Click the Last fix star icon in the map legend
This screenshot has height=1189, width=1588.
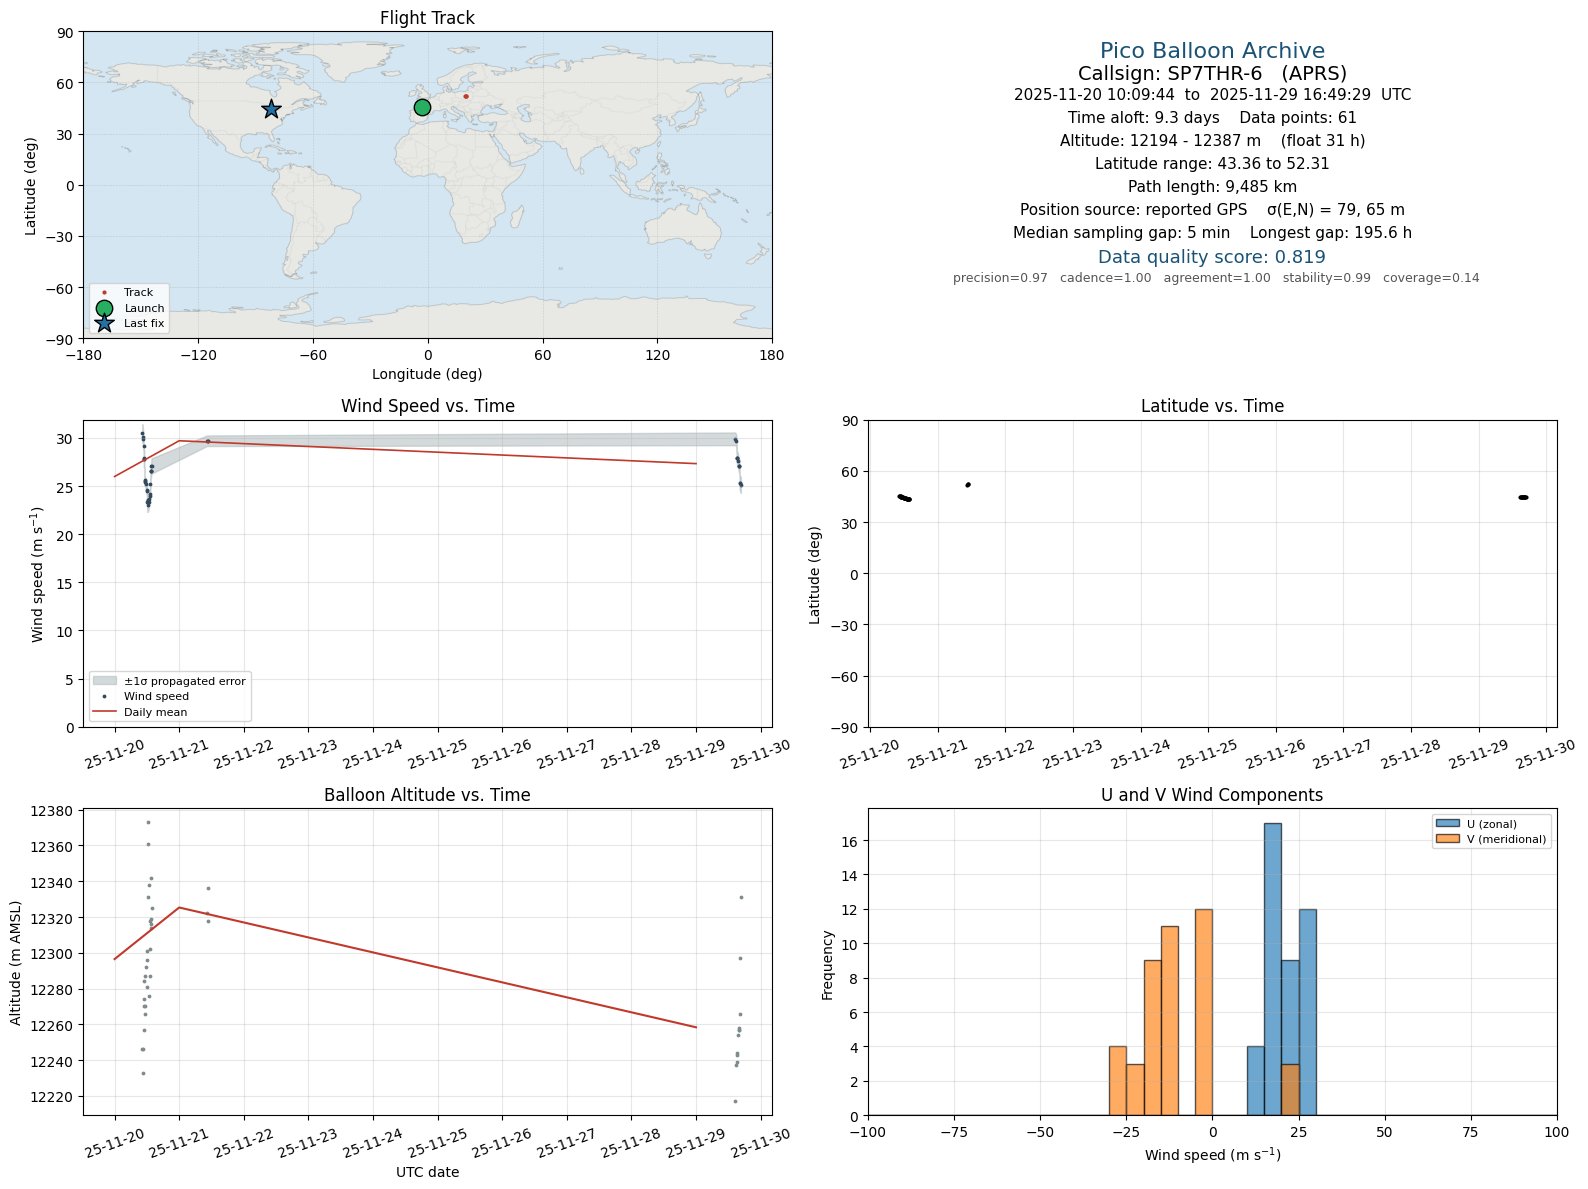[104, 323]
